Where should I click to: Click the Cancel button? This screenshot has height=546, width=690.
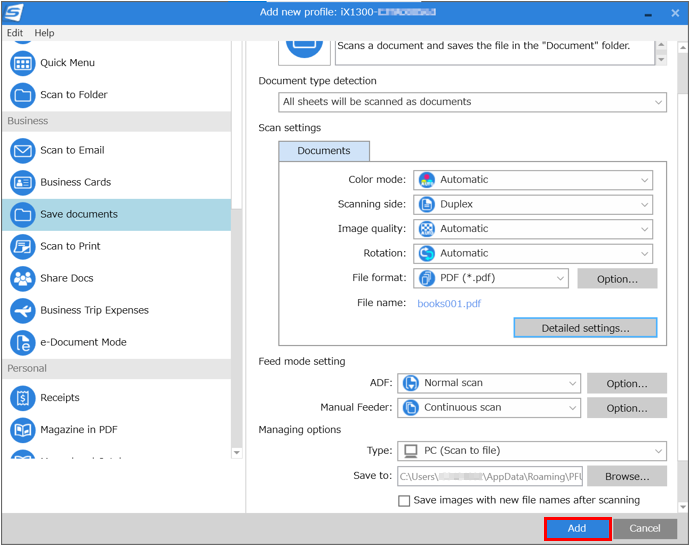pos(645,528)
